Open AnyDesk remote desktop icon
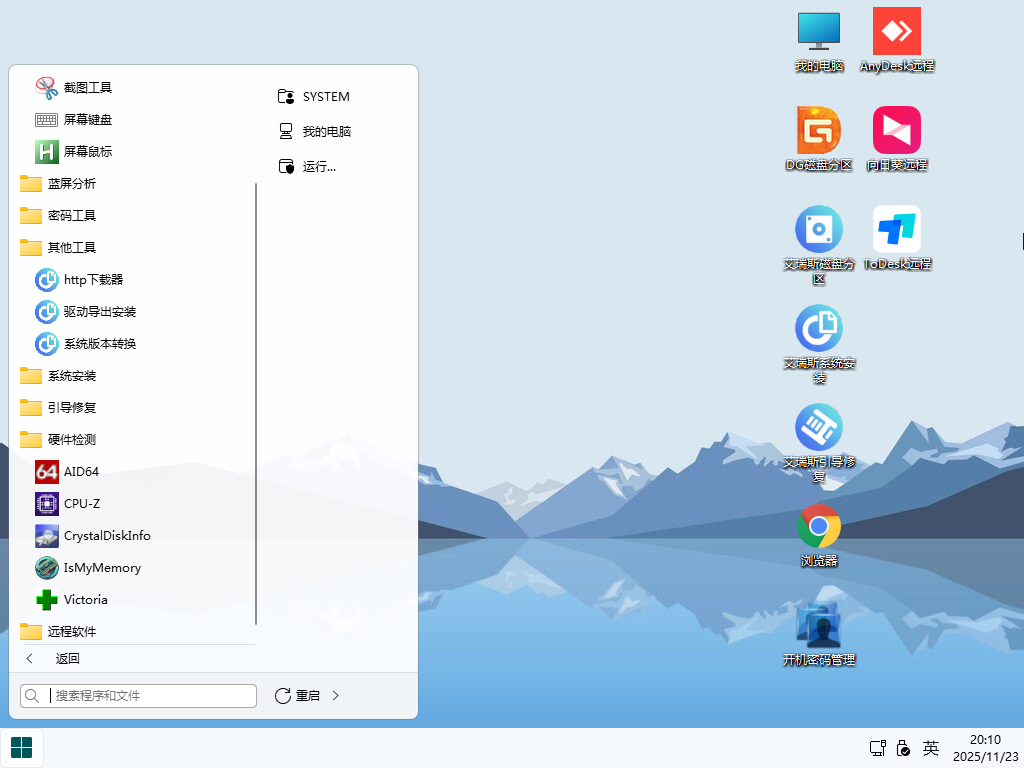 click(896, 32)
